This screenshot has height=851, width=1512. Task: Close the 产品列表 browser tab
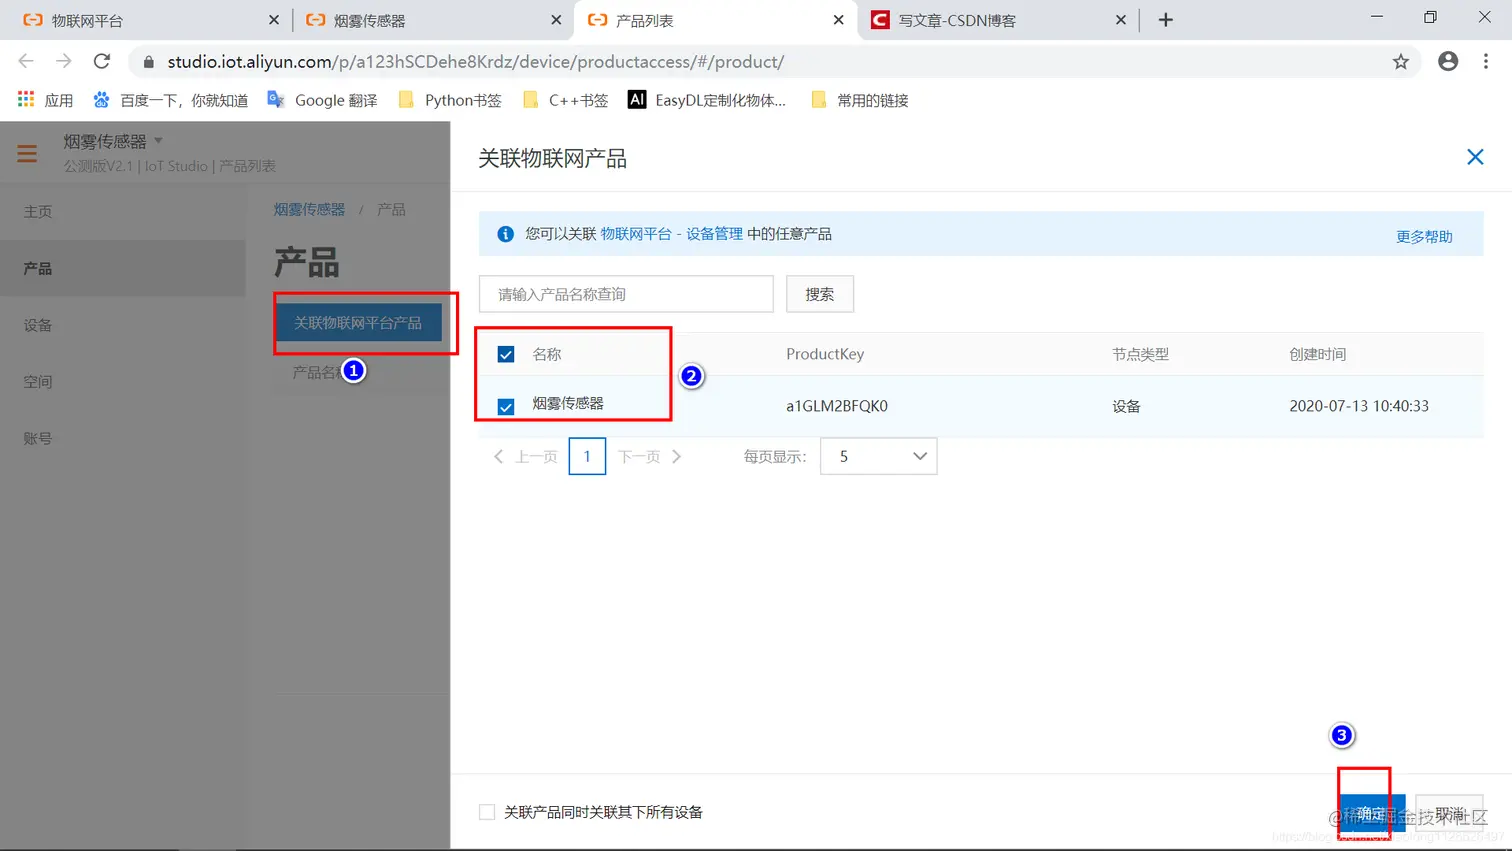click(838, 20)
